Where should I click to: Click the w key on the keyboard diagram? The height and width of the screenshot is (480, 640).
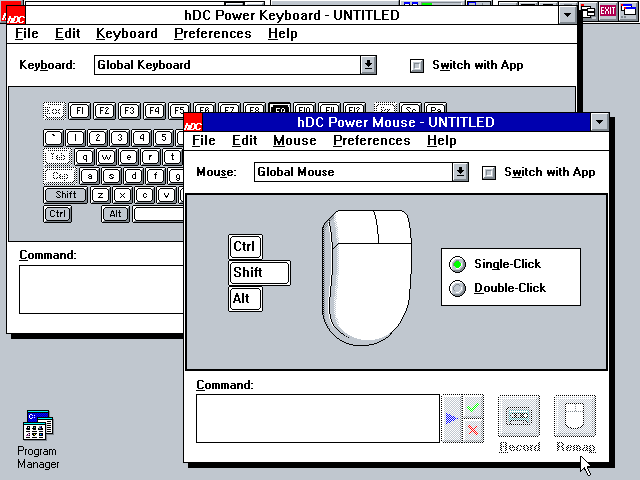click(107, 157)
